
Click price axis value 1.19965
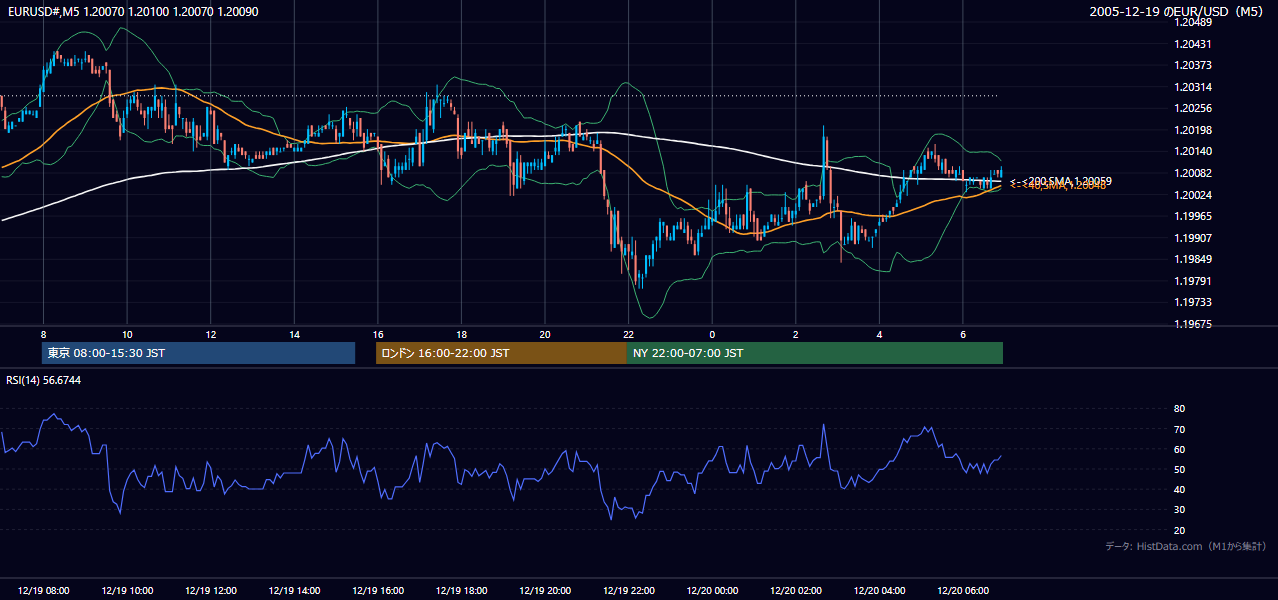click(x=1192, y=216)
